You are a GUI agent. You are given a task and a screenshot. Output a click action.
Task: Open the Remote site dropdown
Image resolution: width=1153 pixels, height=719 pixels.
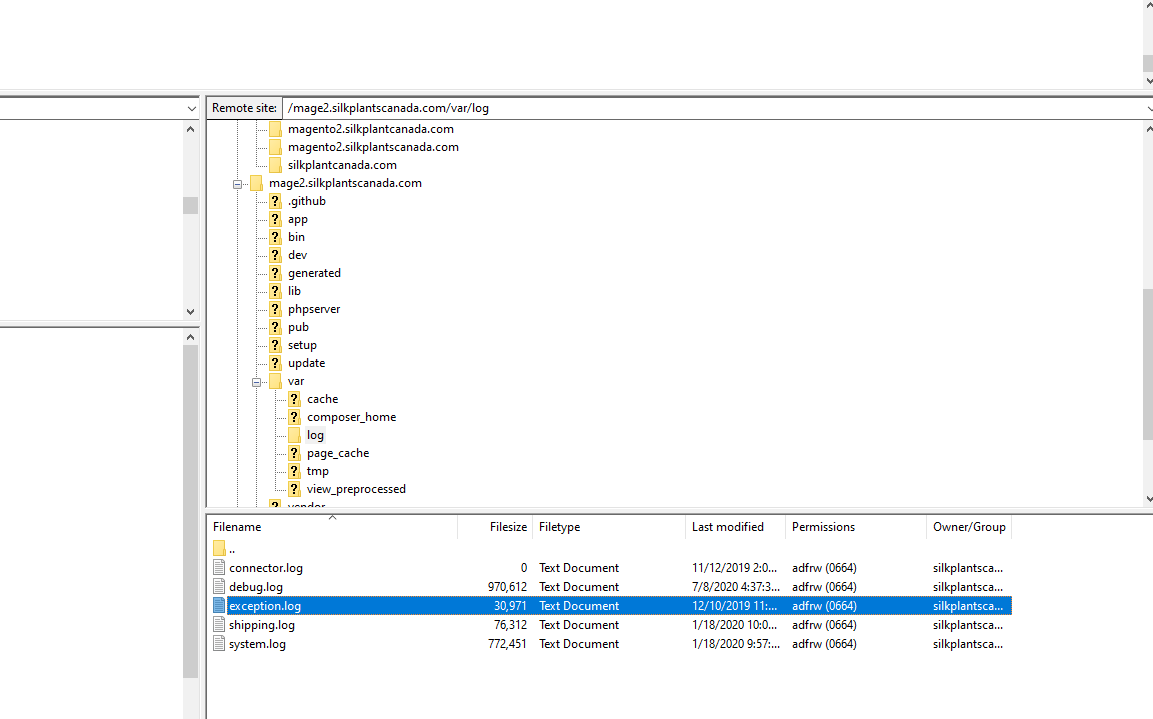pos(1146,107)
